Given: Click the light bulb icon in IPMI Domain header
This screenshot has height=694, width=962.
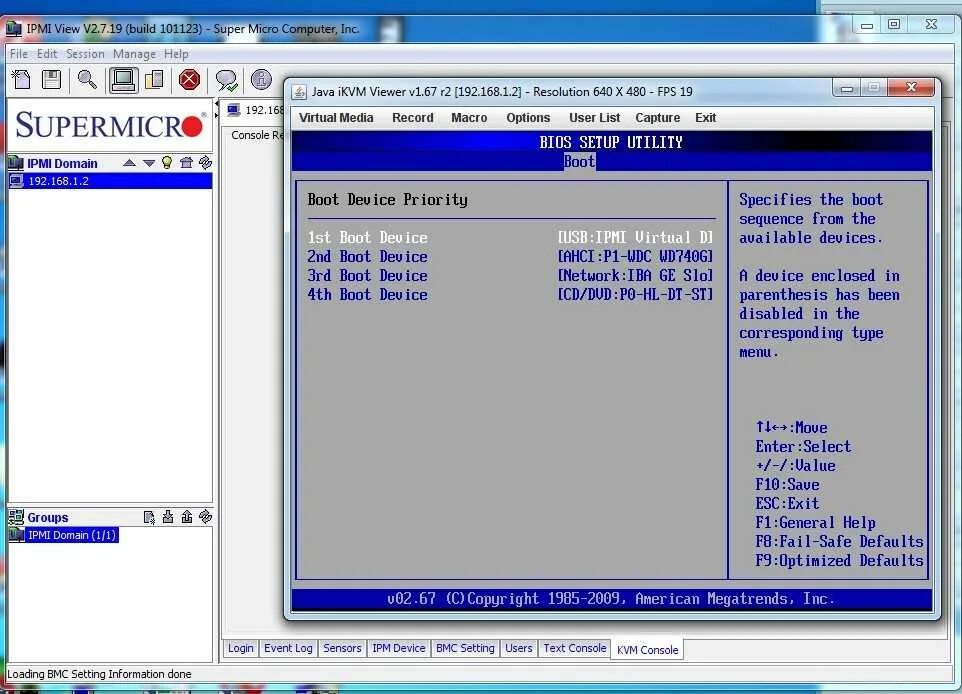Looking at the screenshot, I should (x=166, y=162).
